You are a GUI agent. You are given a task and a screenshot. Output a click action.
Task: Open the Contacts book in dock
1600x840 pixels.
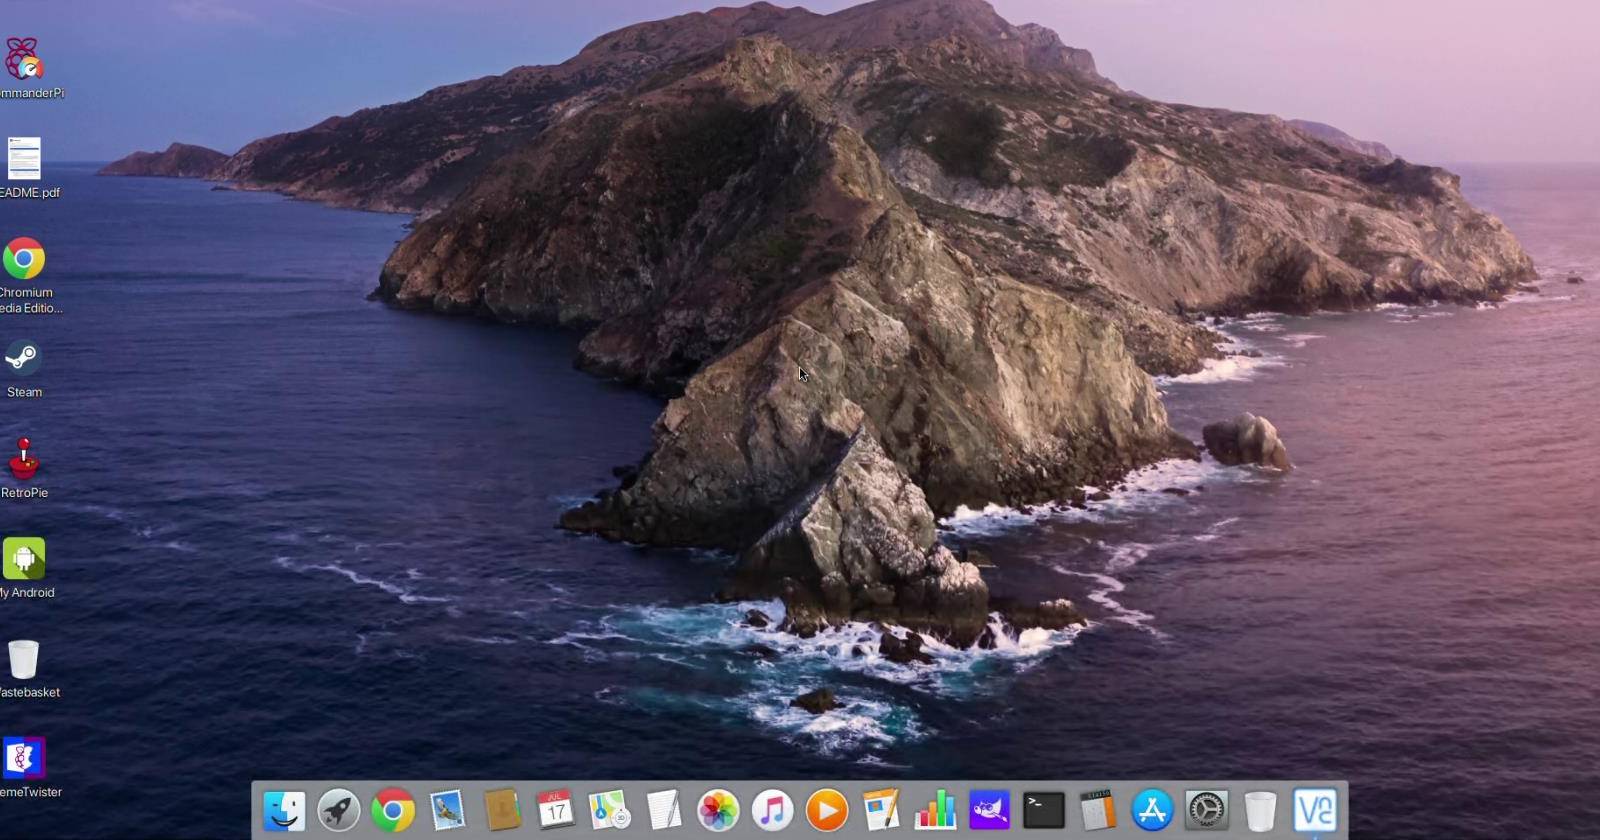pyautogui.click(x=502, y=810)
